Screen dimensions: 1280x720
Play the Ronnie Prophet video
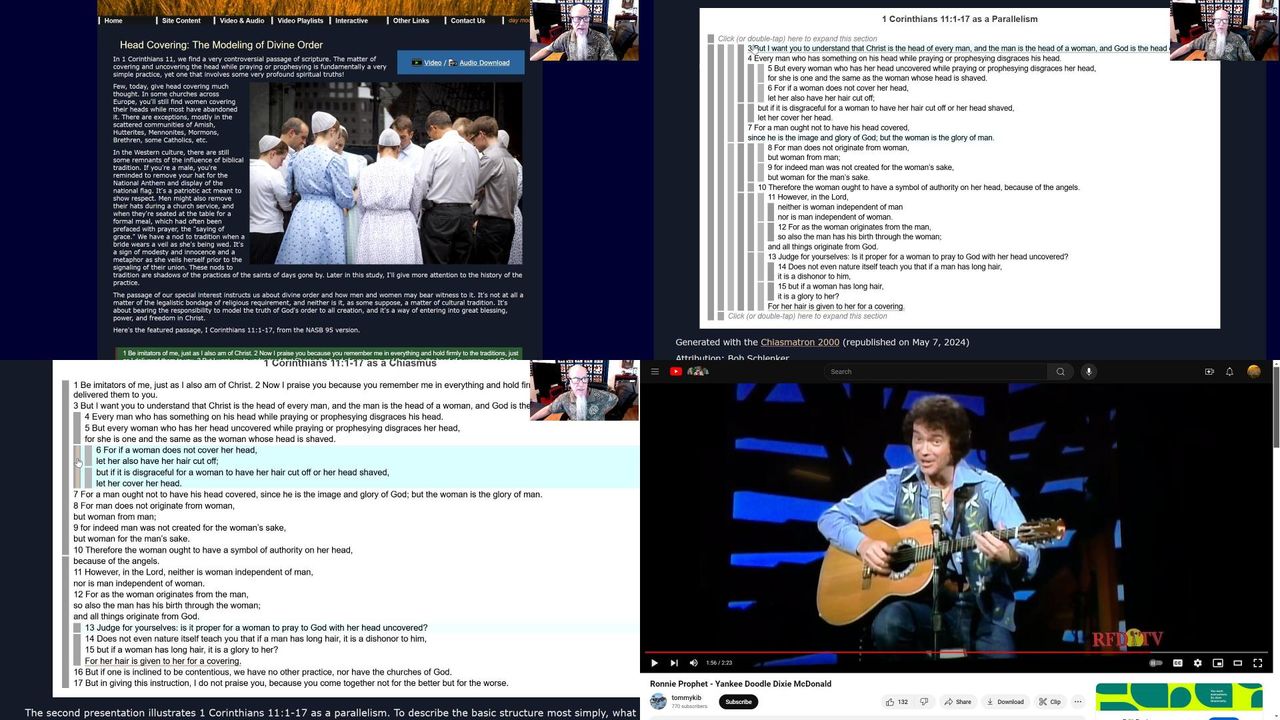point(655,663)
